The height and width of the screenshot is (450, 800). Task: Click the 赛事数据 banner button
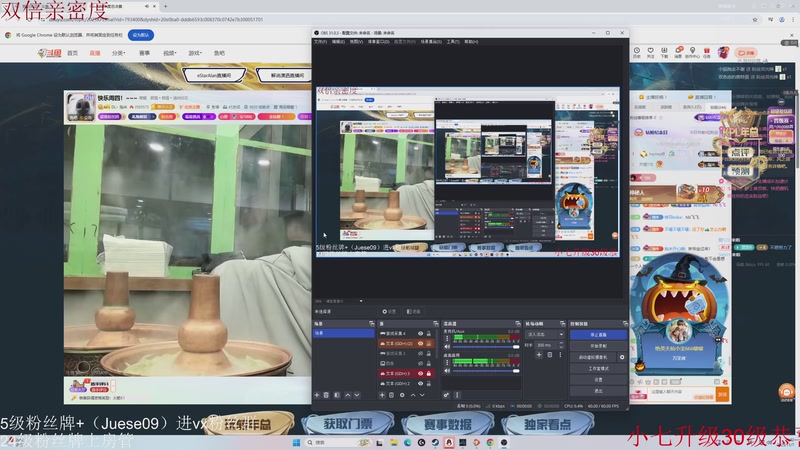(448, 423)
